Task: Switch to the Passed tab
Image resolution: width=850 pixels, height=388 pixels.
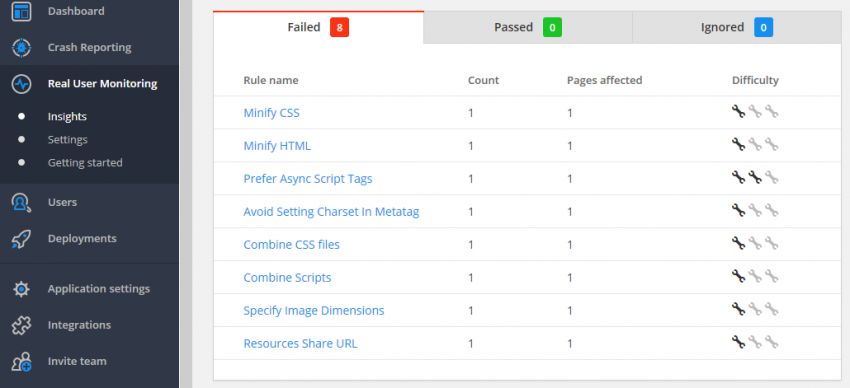Action: (528, 27)
